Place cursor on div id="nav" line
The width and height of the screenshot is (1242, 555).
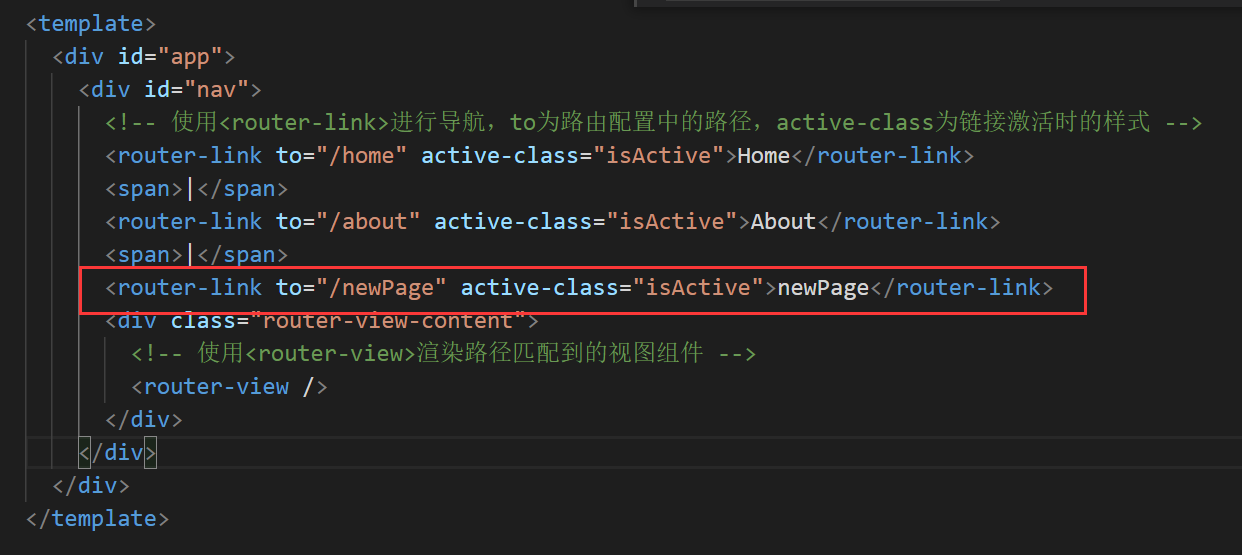(x=170, y=89)
